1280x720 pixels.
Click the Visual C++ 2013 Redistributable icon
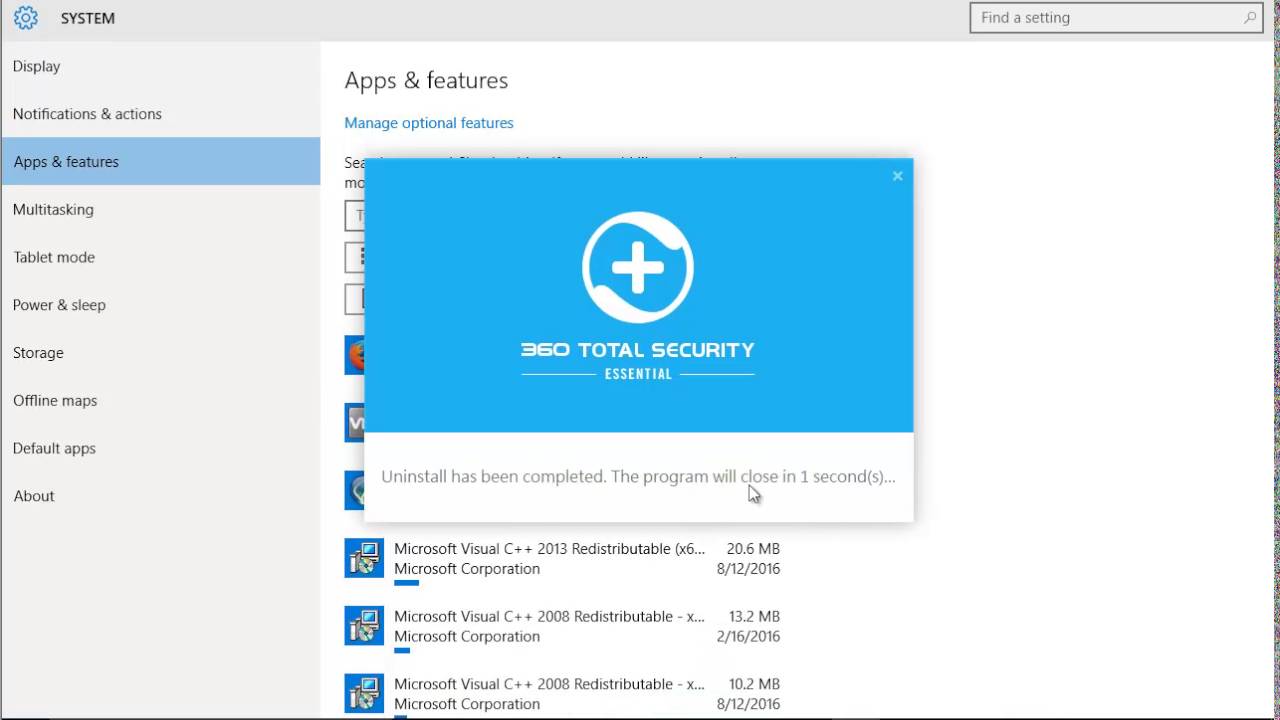tap(364, 558)
